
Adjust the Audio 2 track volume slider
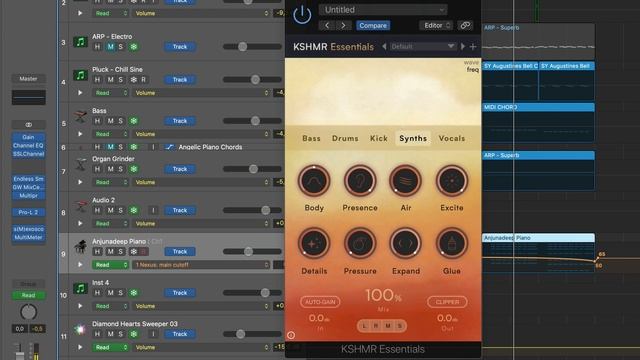click(252, 210)
